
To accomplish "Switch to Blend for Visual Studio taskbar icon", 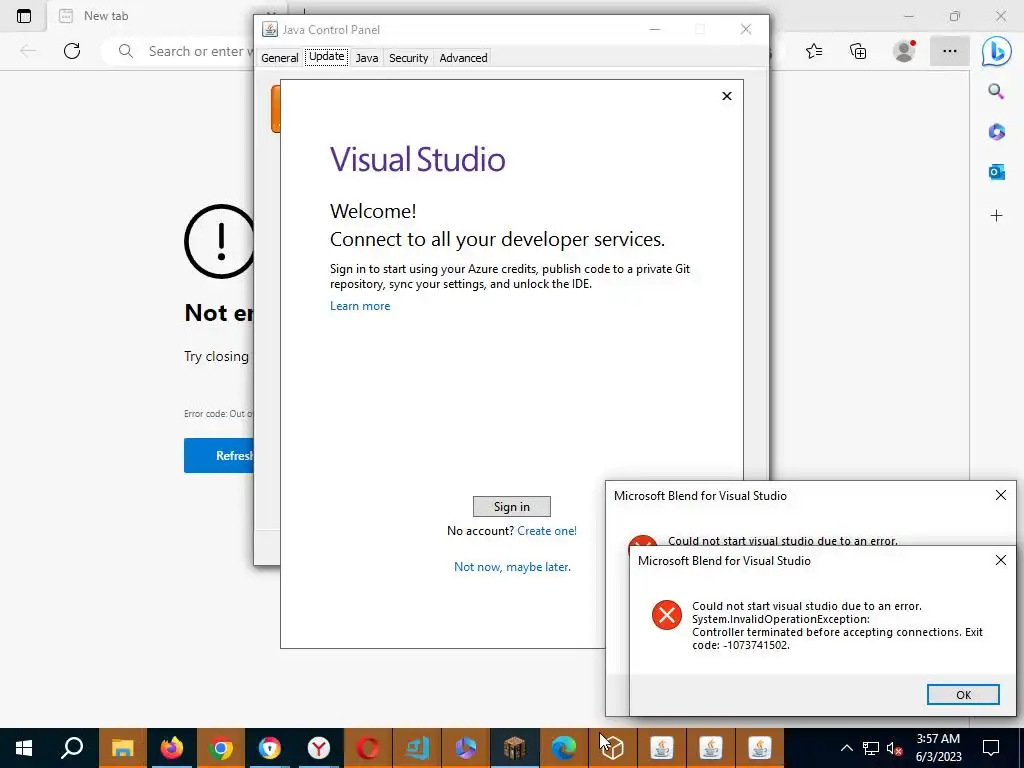I will (417, 748).
